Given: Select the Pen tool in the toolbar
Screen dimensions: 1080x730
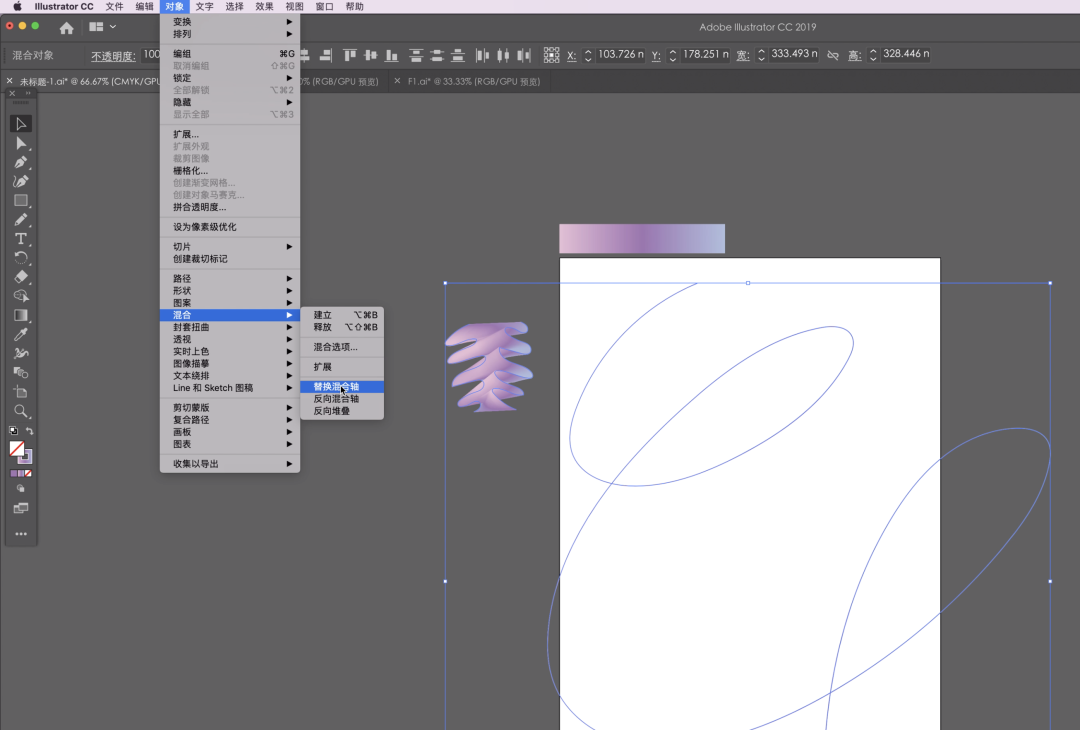Looking at the screenshot, I should click(x=21, y=162).
